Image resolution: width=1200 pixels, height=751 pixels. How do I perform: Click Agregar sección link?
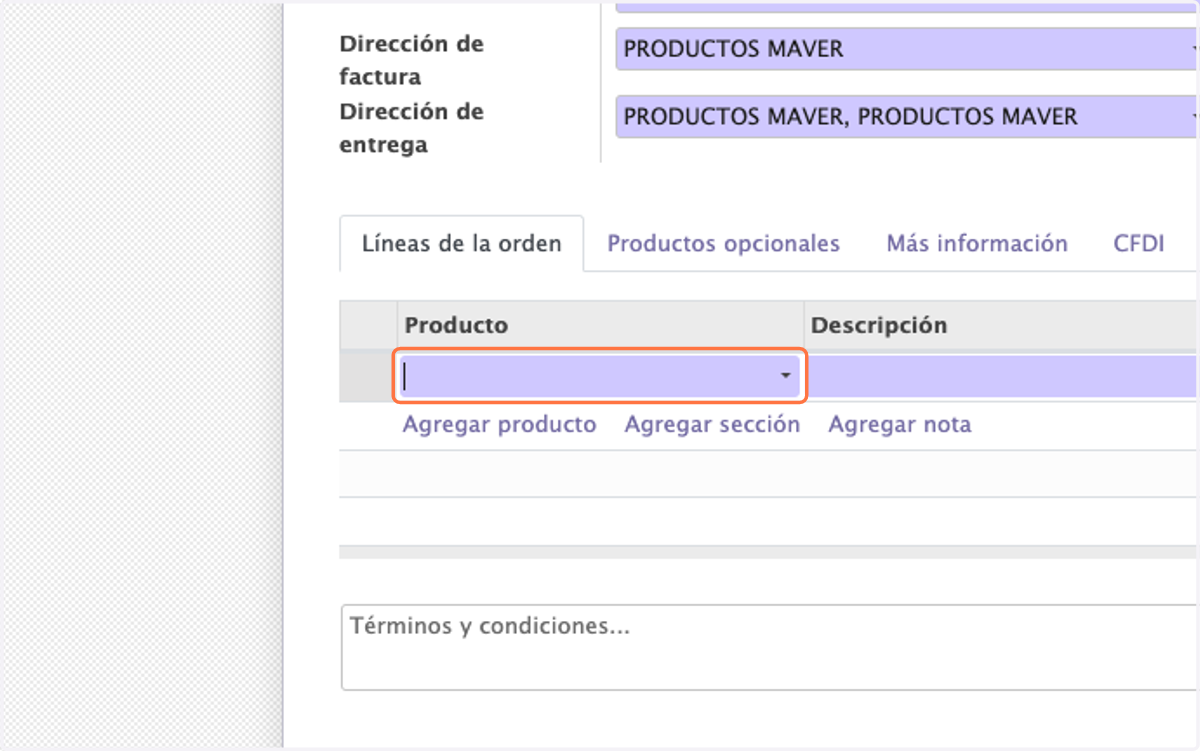tap(713, 425)
